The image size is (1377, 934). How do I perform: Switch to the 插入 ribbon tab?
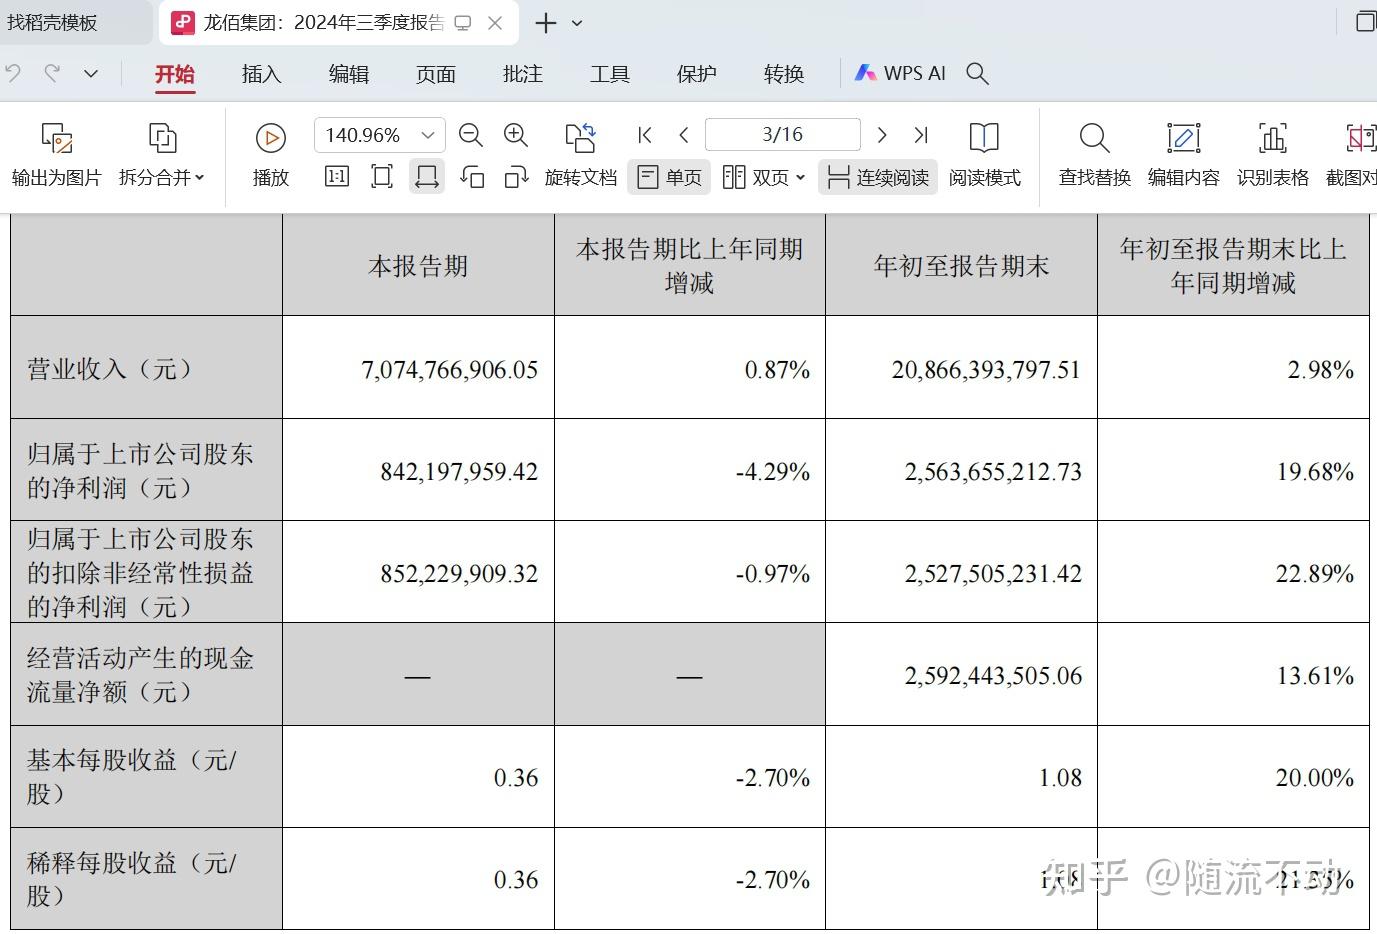pos(261,73)
